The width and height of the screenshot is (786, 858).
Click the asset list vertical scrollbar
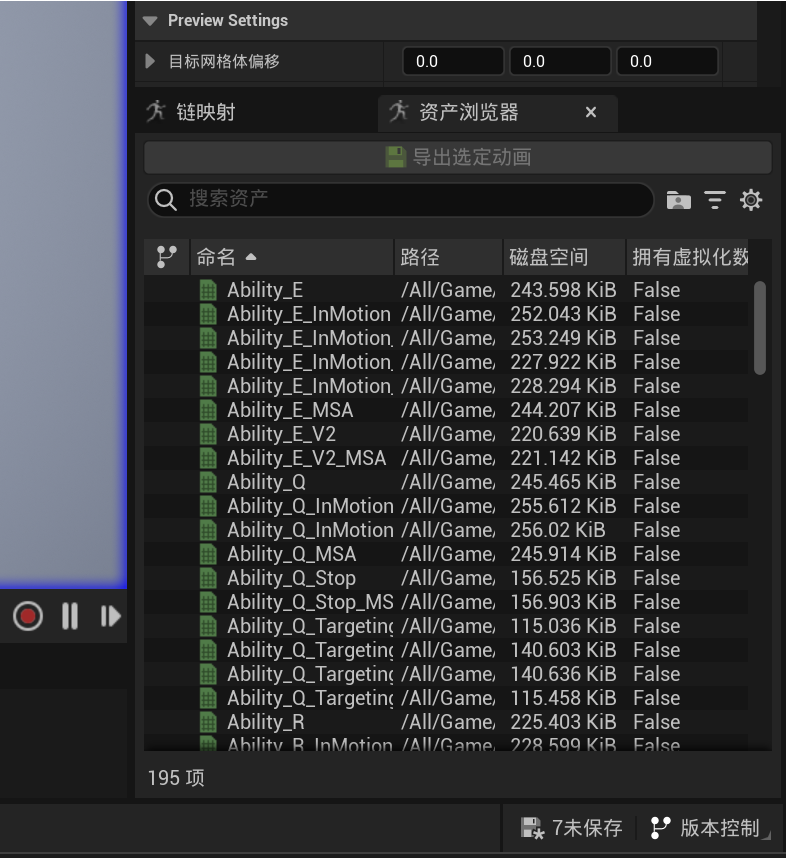point(760,328)
